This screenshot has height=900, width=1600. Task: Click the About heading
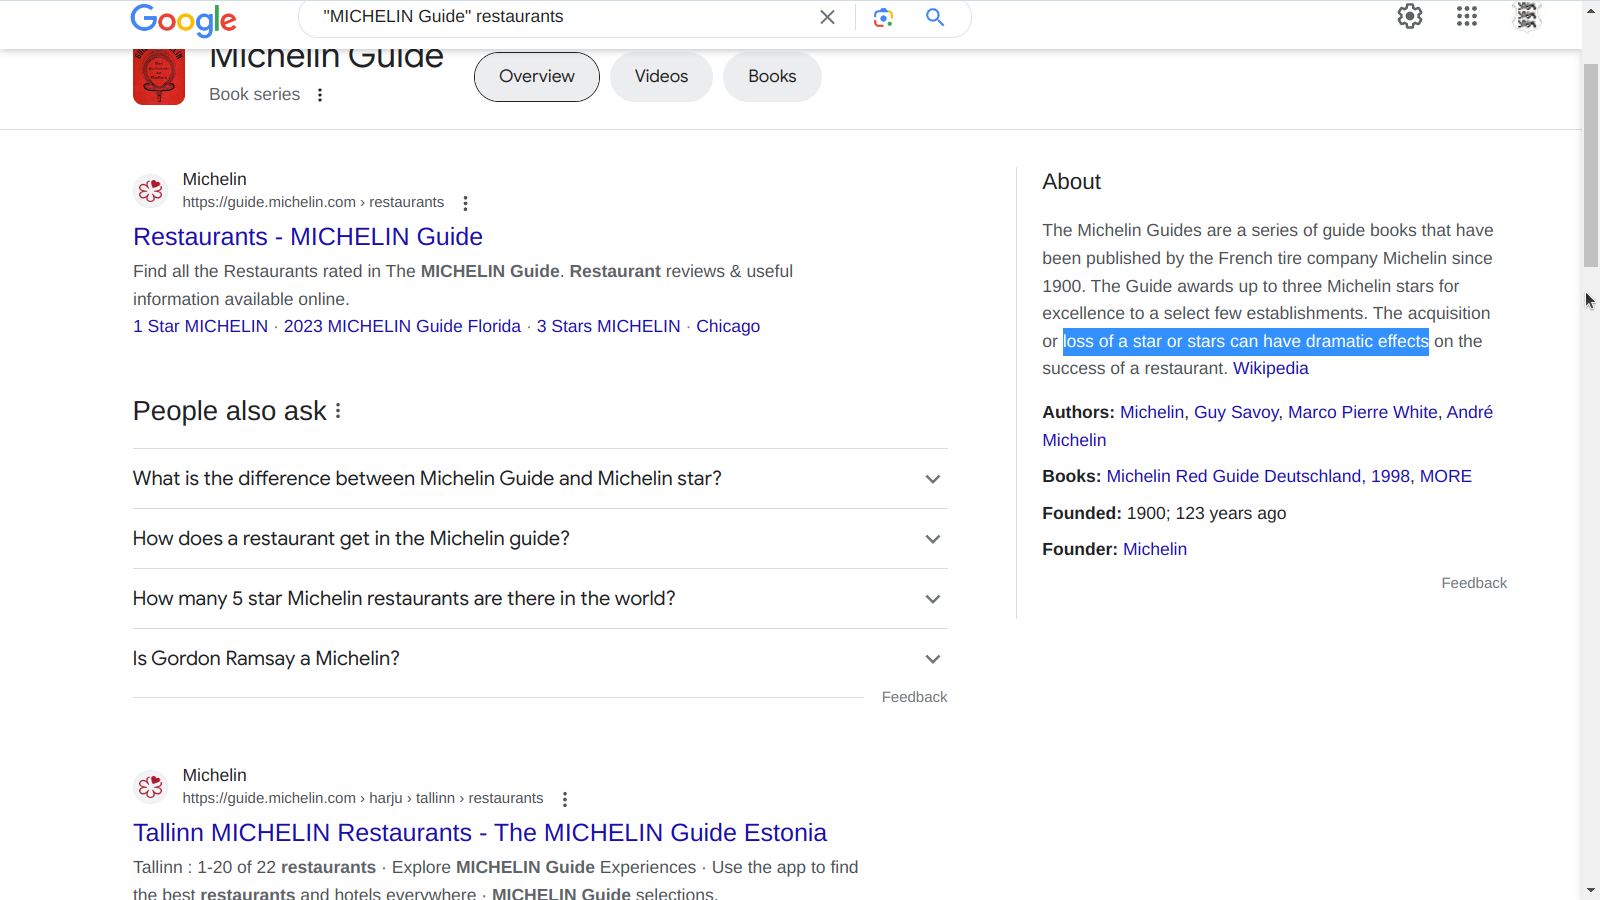point(1071,182)
